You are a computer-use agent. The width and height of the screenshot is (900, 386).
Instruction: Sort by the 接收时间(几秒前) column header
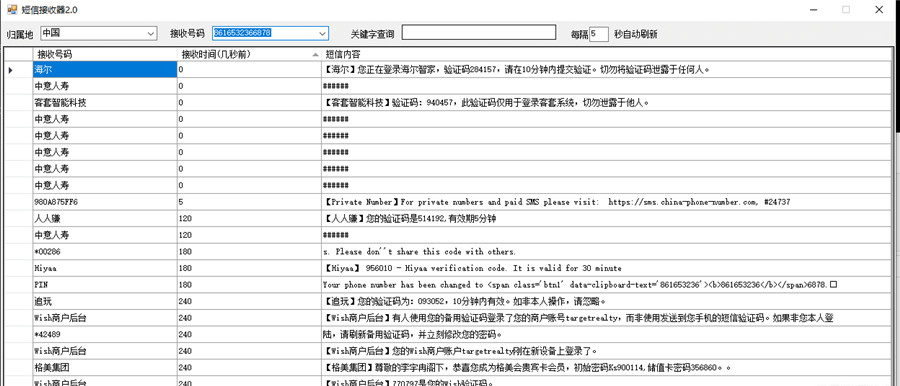[x=249, y=54]
